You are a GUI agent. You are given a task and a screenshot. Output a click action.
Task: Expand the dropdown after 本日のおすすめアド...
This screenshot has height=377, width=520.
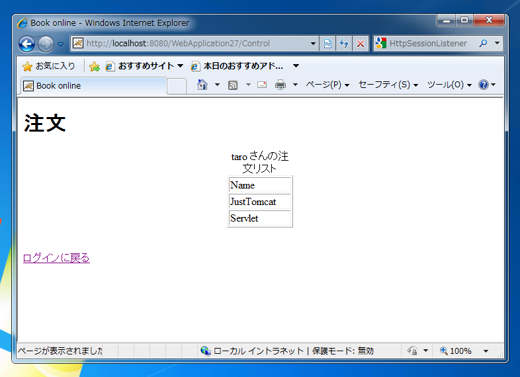pos(296,66)
